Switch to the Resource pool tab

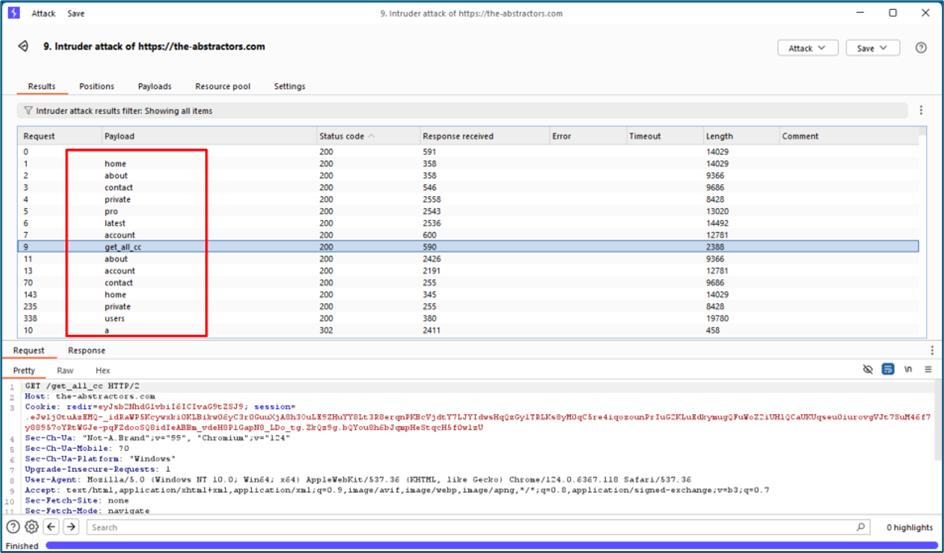[x=223, y=86]
